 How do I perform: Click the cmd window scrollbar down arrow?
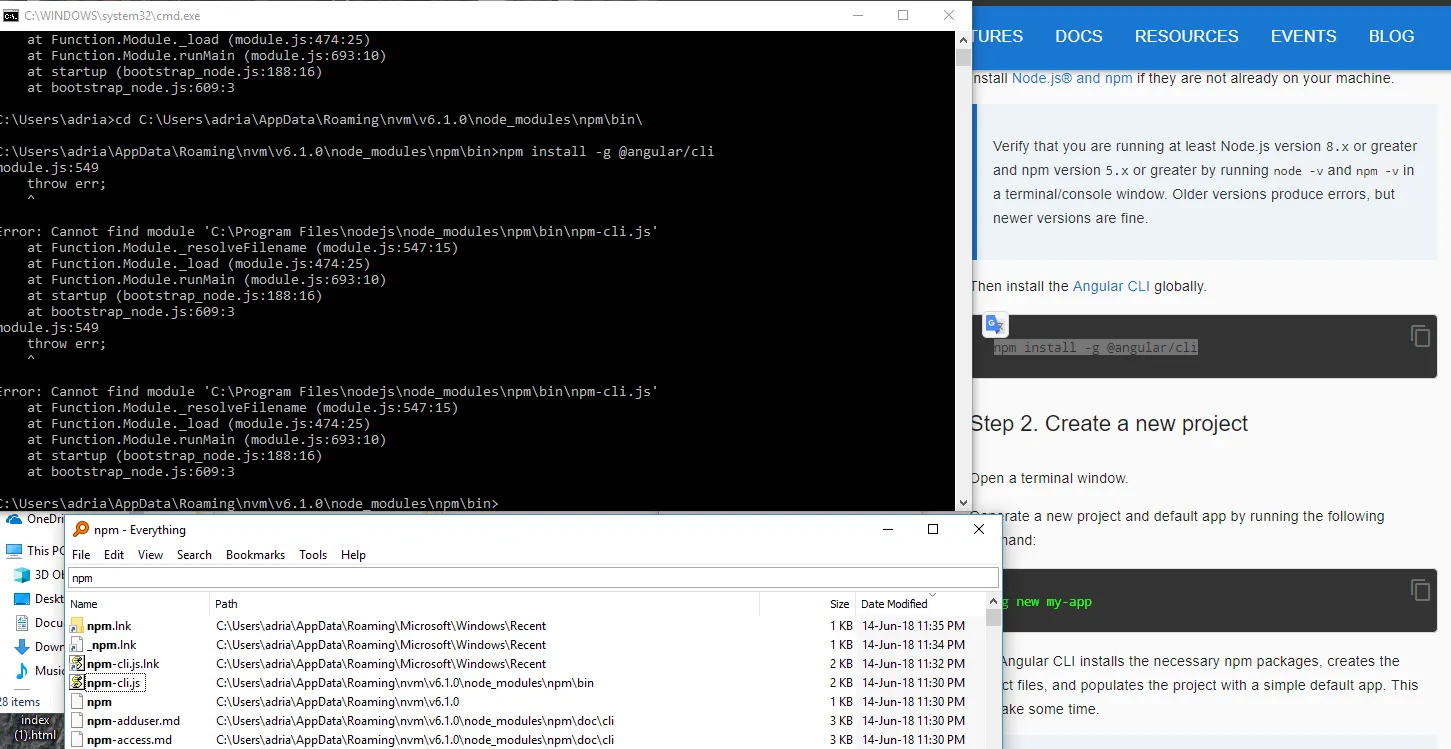(964, 503)
